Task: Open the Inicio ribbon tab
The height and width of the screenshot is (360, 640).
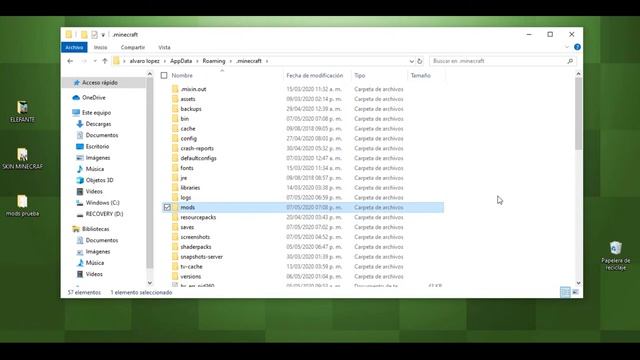Action: coord(100,47)
